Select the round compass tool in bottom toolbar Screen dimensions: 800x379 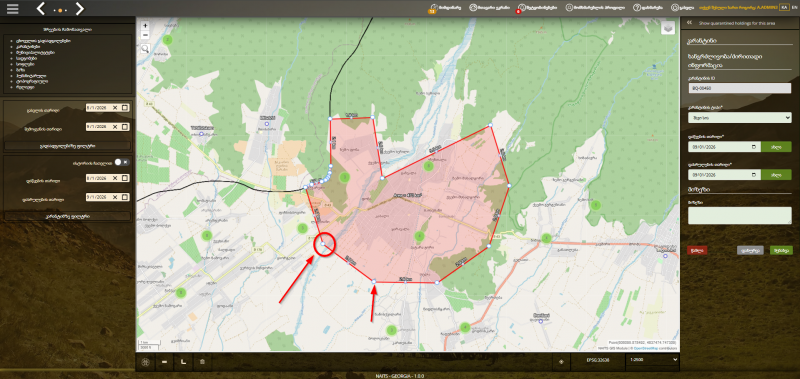(145, 362)
